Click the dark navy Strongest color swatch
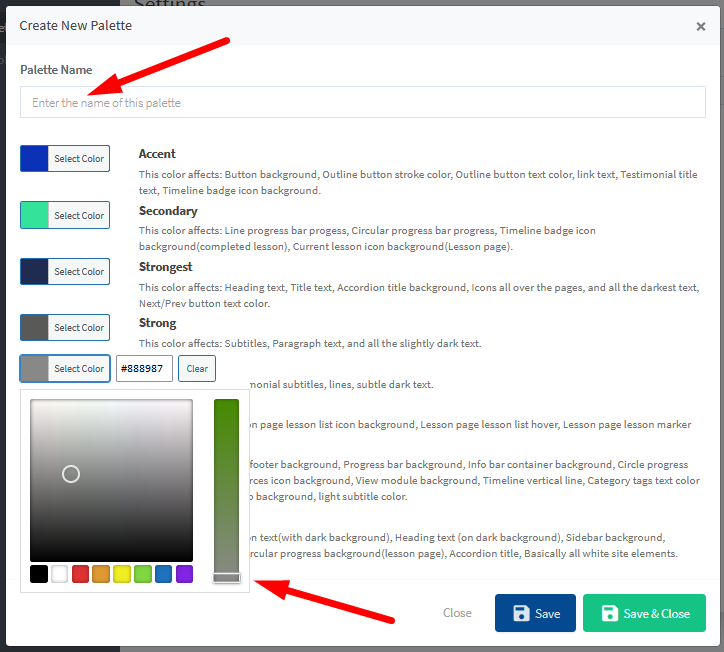Image resolution: width=724 pixels, height=652 pixels. (x=34, y=272)
